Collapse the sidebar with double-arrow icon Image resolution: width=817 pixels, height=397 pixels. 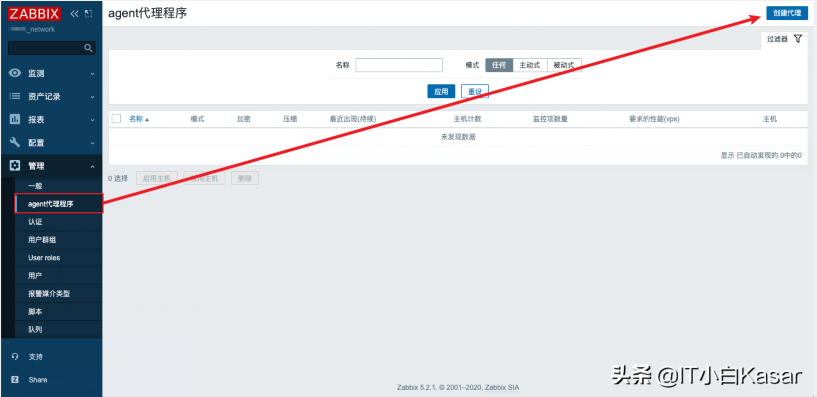pyautogui.click(x=75, y=14)
